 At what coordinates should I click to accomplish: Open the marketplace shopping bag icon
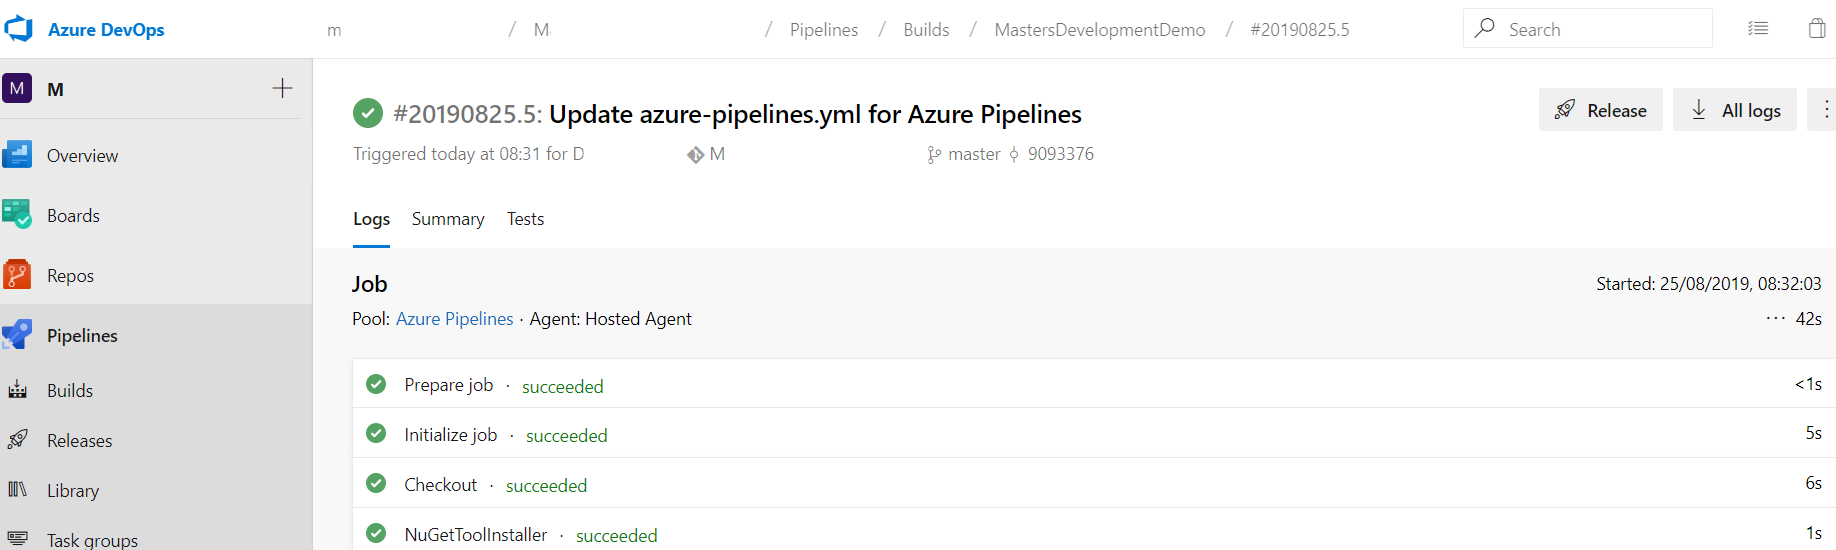(x=1817, y=28)
